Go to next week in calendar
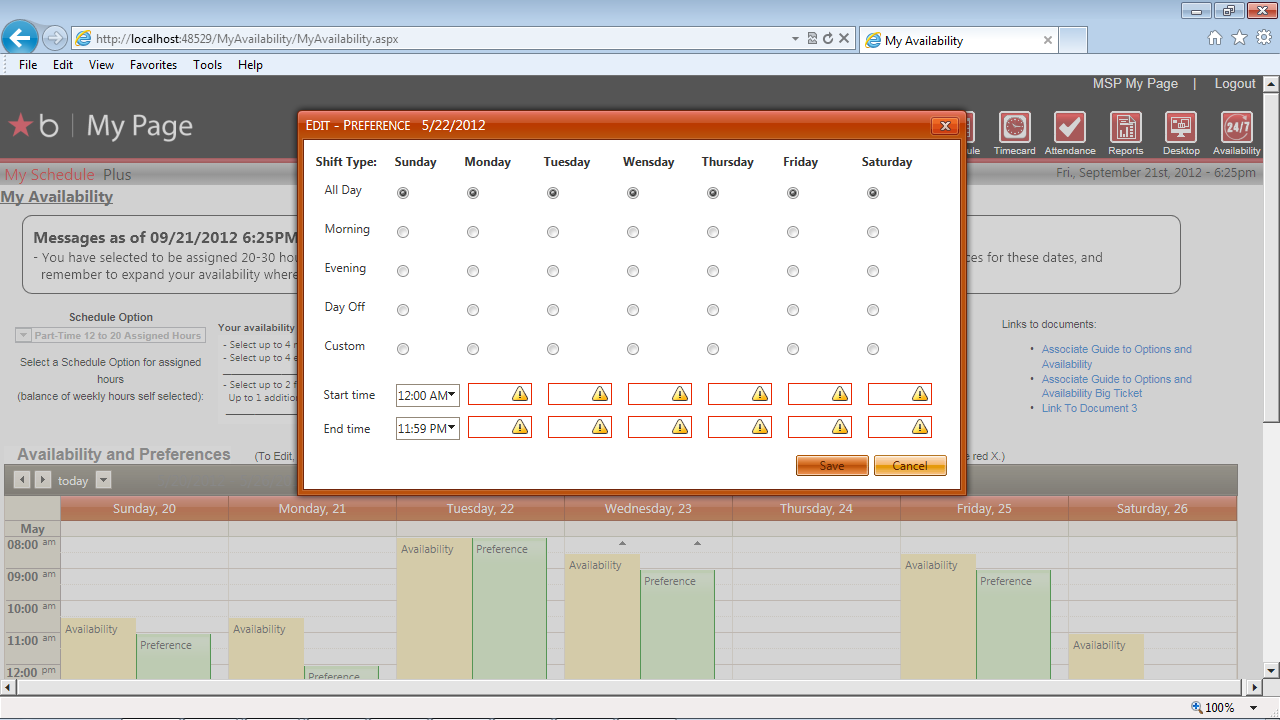The height and width of the screenshot is (720, 1280). point(43,480)
